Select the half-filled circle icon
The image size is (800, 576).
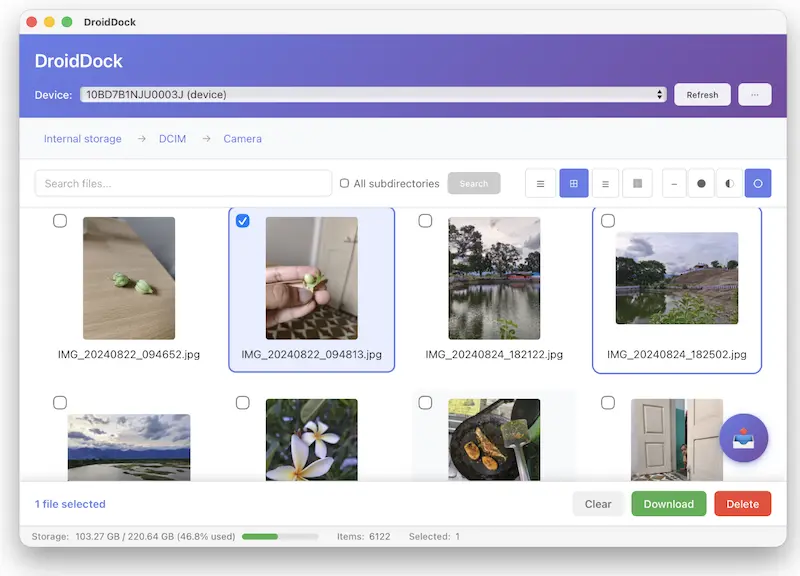point(729,183)
